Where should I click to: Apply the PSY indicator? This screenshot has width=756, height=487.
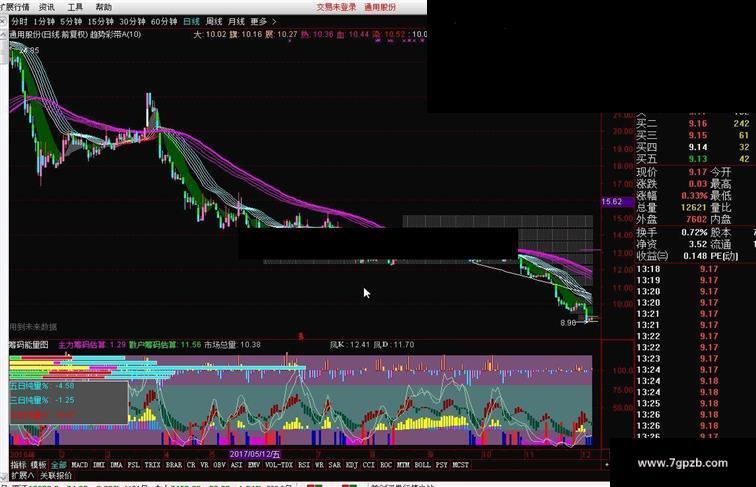[x=441, y=465]
